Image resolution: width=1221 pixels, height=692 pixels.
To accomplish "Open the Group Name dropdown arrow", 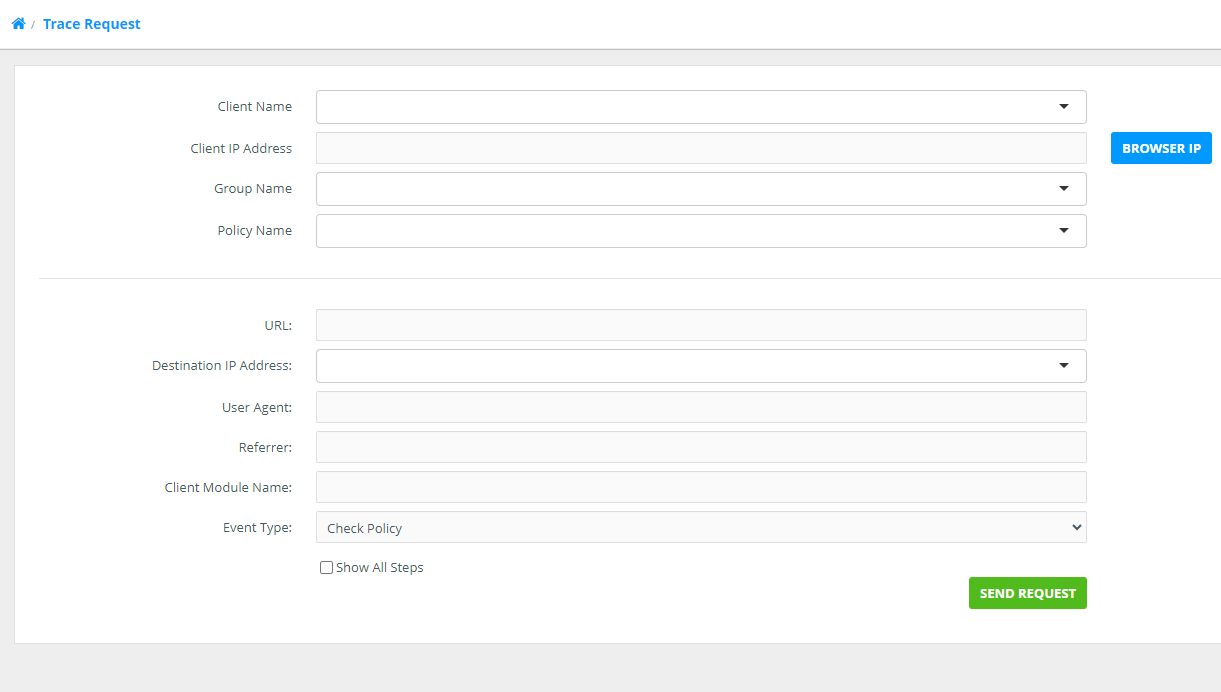I will pos(1063,189).
